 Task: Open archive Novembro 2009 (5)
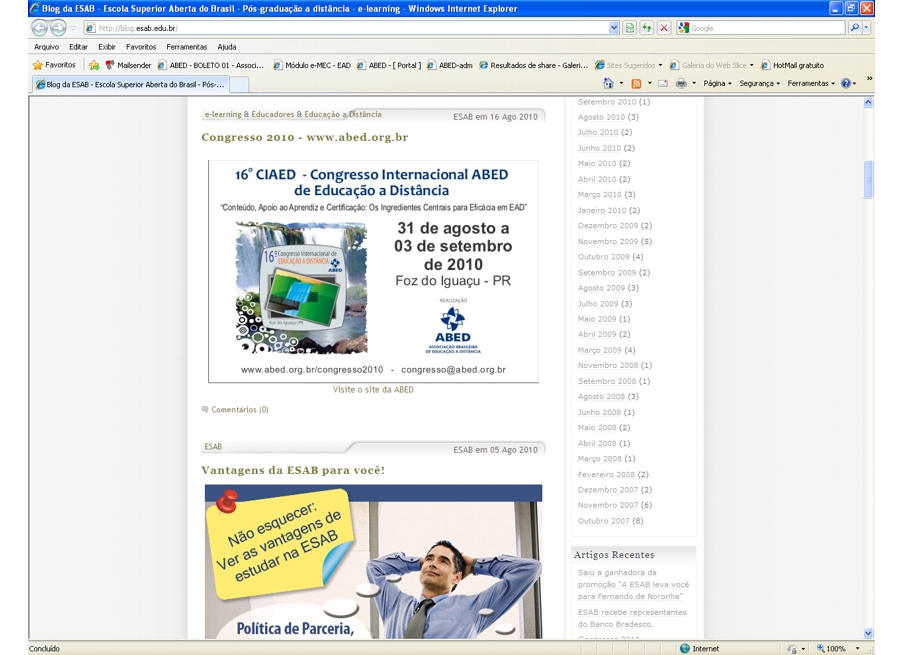point(615,241)
